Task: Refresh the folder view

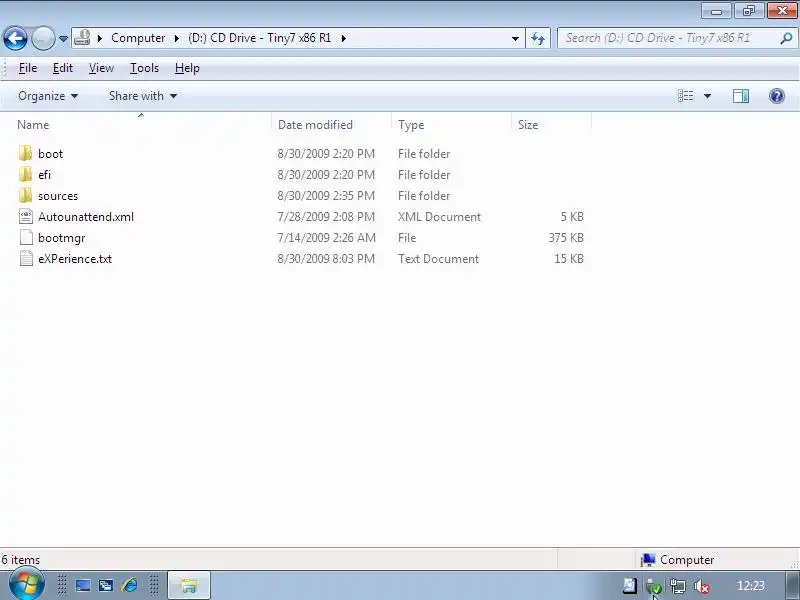Action: (x=538, y=38)
